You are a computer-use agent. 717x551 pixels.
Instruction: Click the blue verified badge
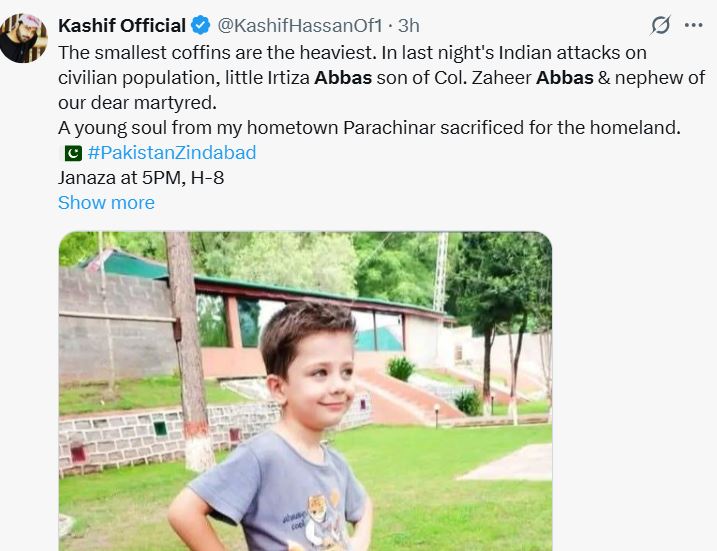[200, 26]
